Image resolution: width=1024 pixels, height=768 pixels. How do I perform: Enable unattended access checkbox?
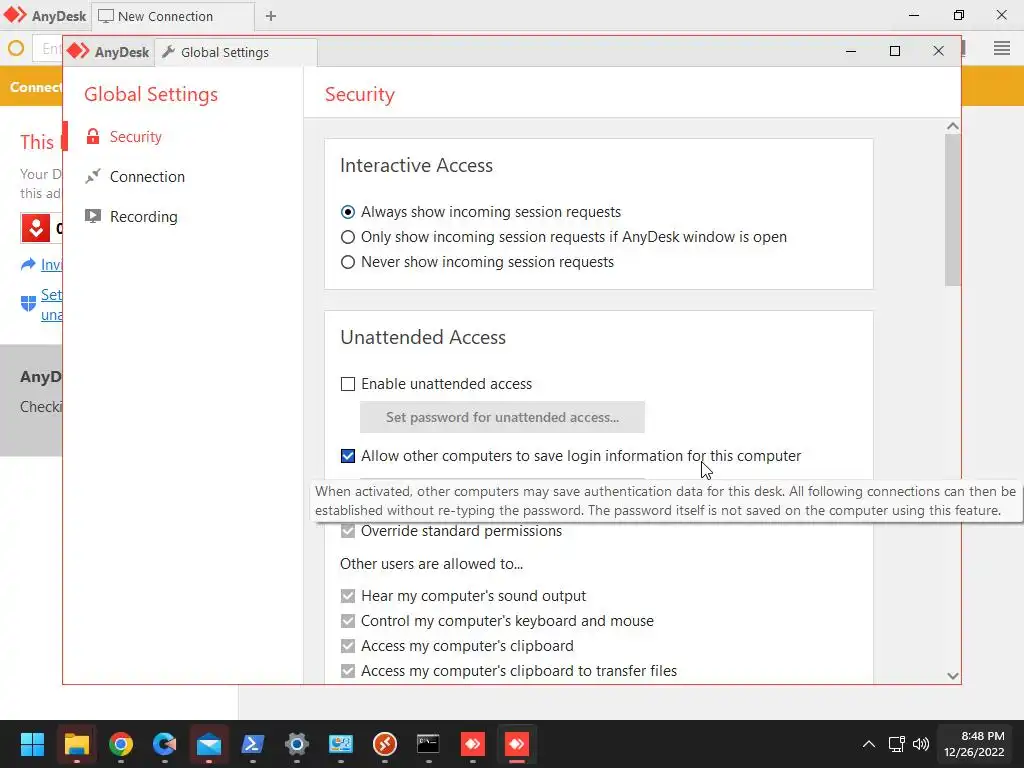[x=348, y=383]
